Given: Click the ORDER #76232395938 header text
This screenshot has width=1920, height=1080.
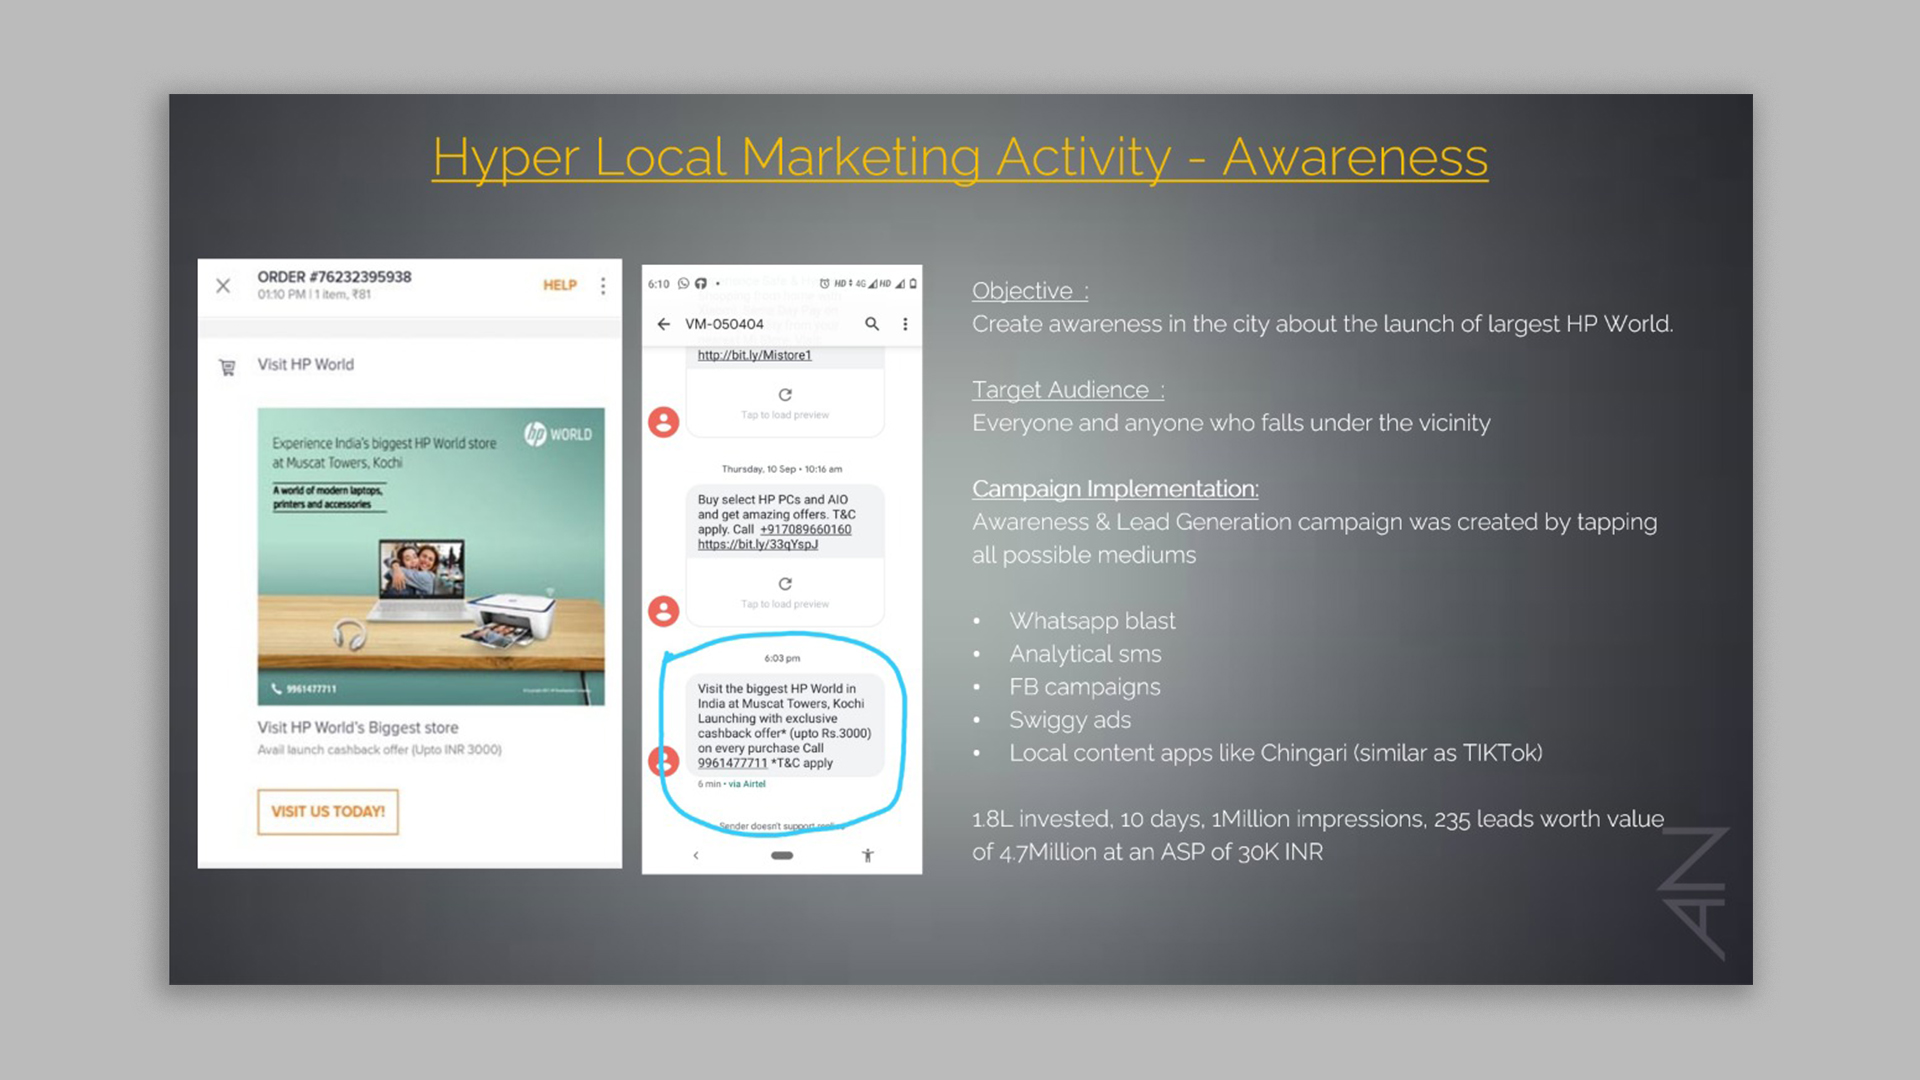Looking at the screenshot, I should click(334, 277).
